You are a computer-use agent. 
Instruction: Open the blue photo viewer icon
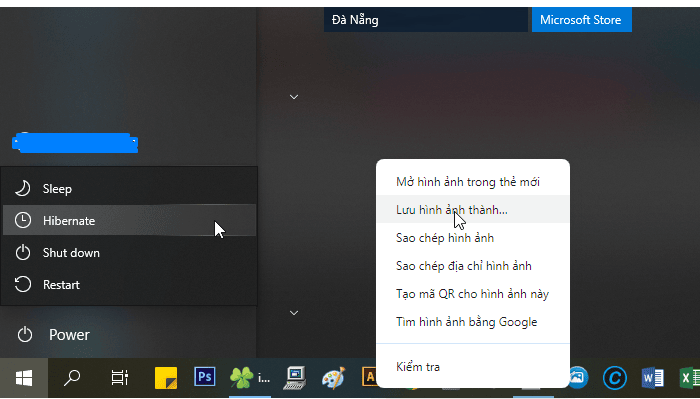[579, 378]
